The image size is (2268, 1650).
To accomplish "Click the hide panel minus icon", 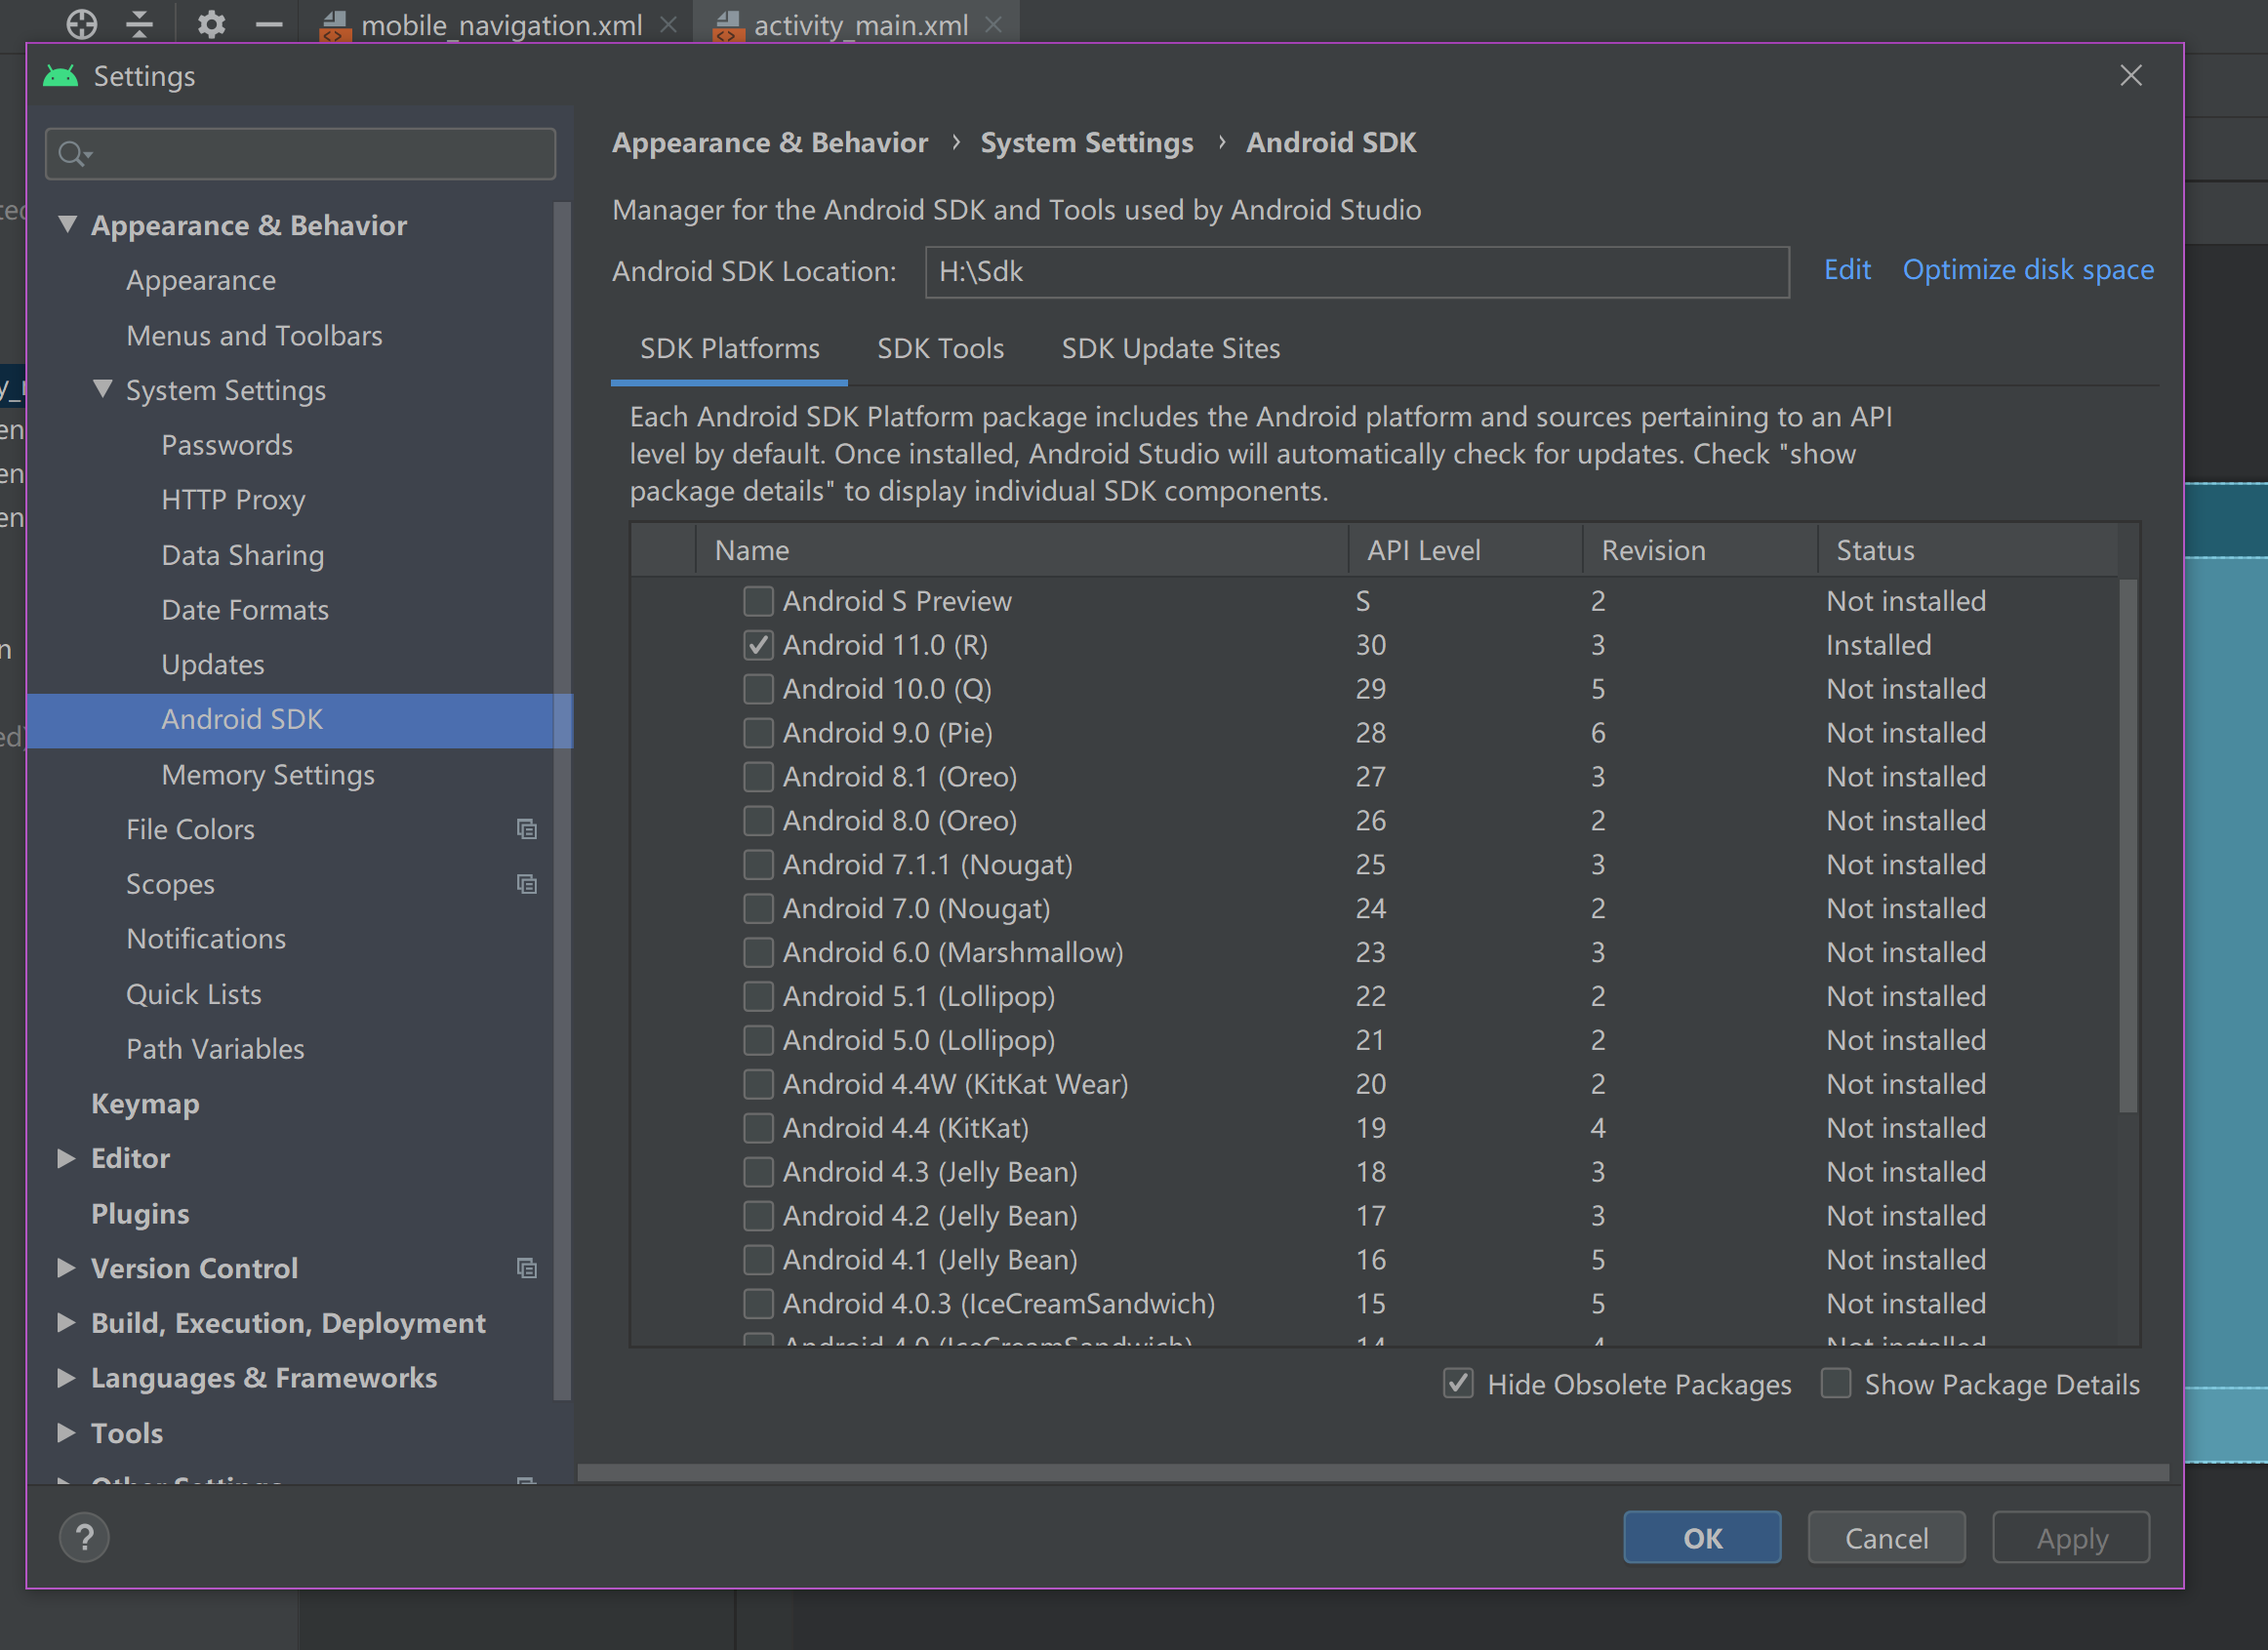I will click(x=268, y=23).
